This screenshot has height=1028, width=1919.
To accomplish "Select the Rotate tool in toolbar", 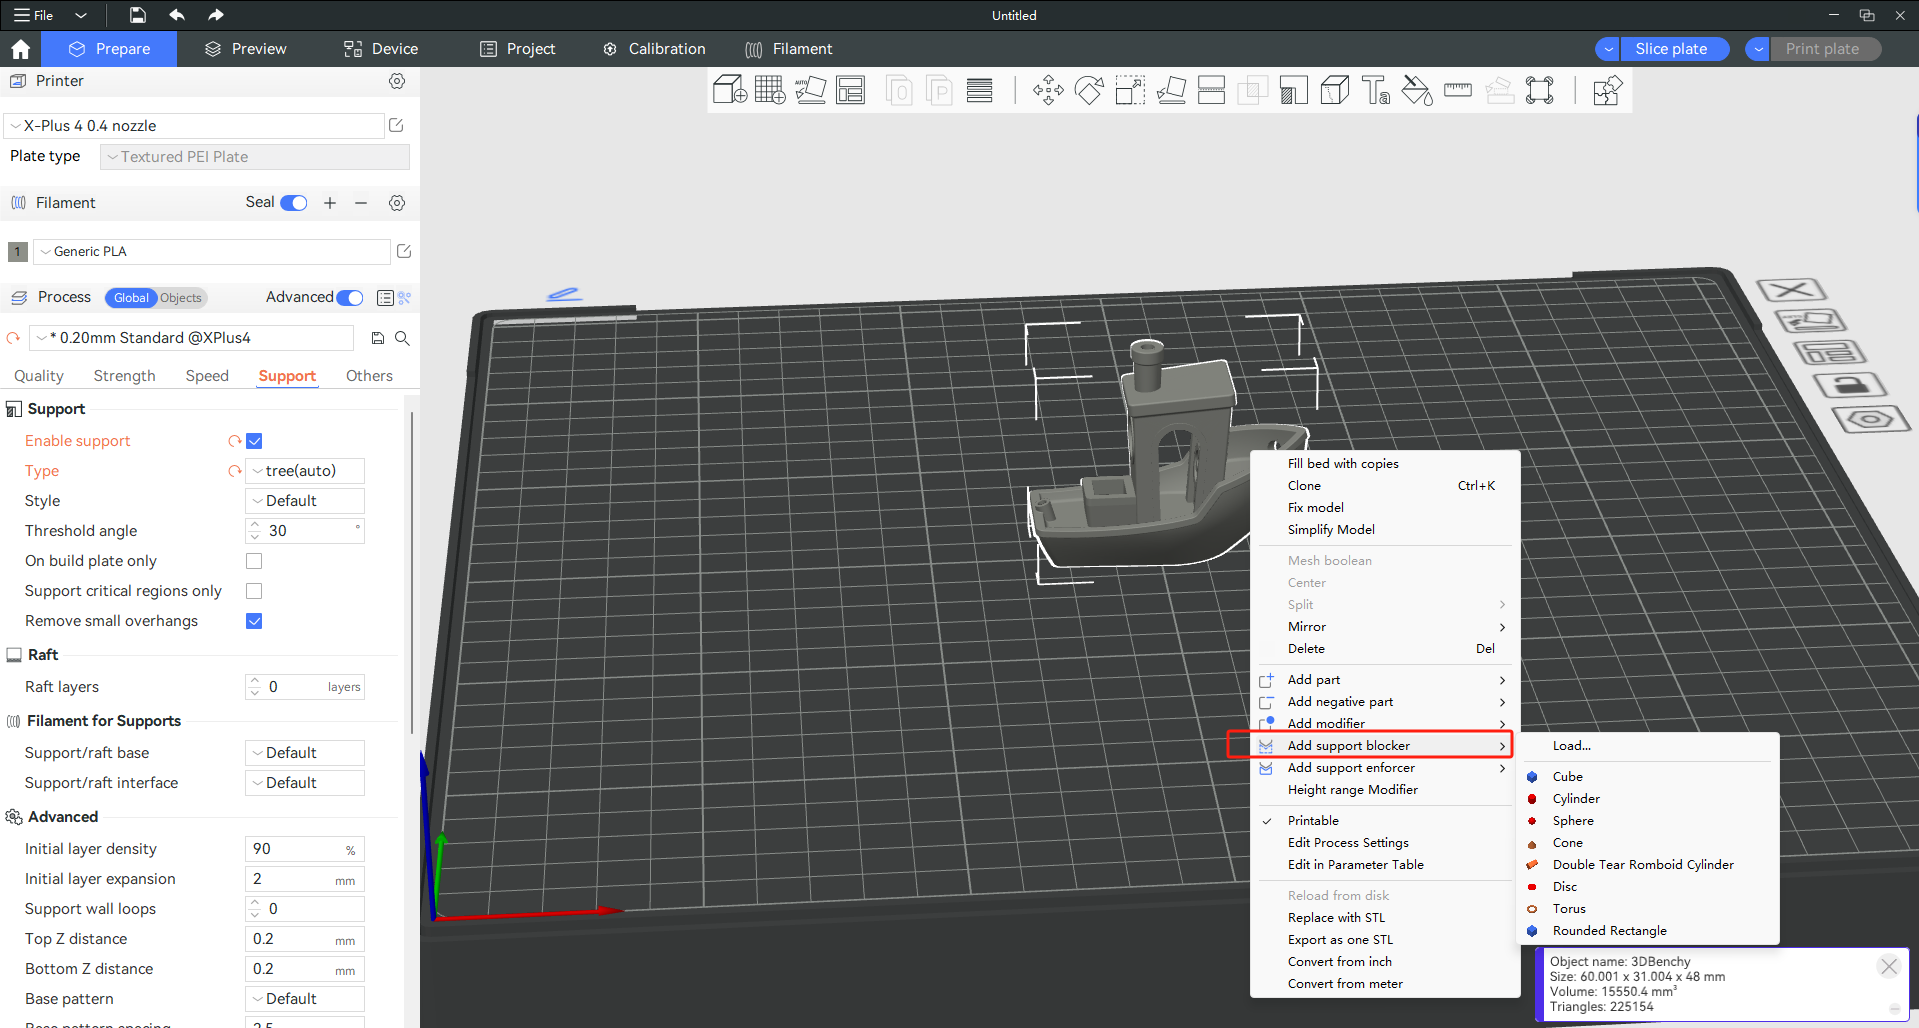I will 1089,91.
